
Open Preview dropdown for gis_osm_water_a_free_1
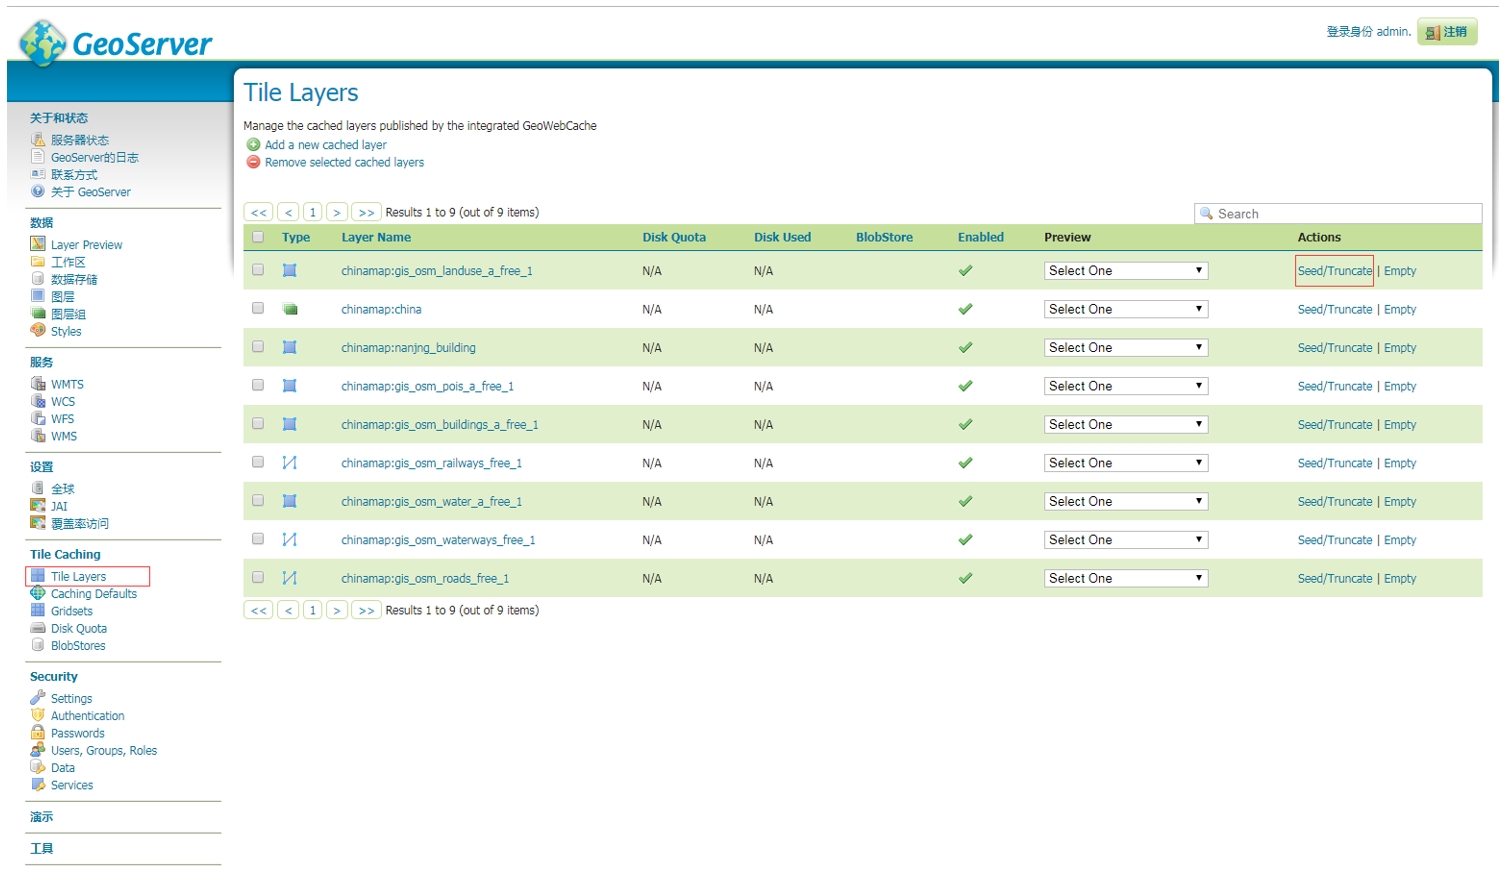click(x=1125, y=502)
